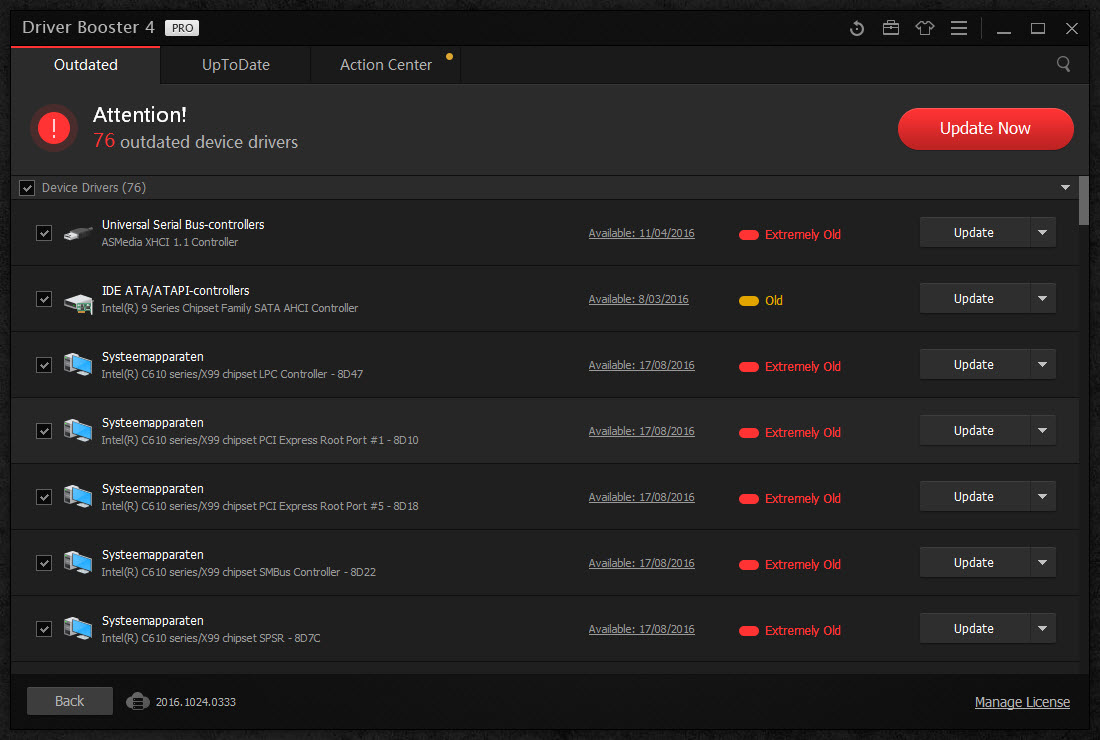Open 'Available: 17/08/2016' link for LPC Controller

[x=641, y=365]
